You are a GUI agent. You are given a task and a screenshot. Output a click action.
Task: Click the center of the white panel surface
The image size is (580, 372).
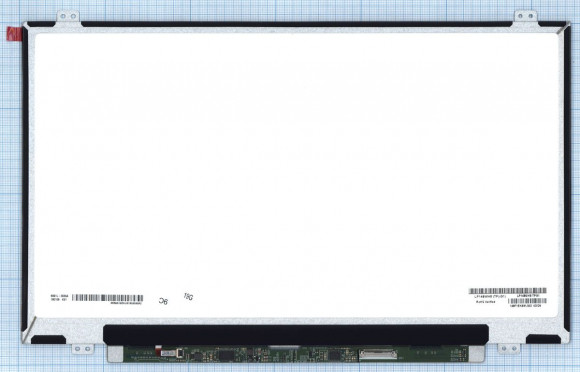(296, 175)
